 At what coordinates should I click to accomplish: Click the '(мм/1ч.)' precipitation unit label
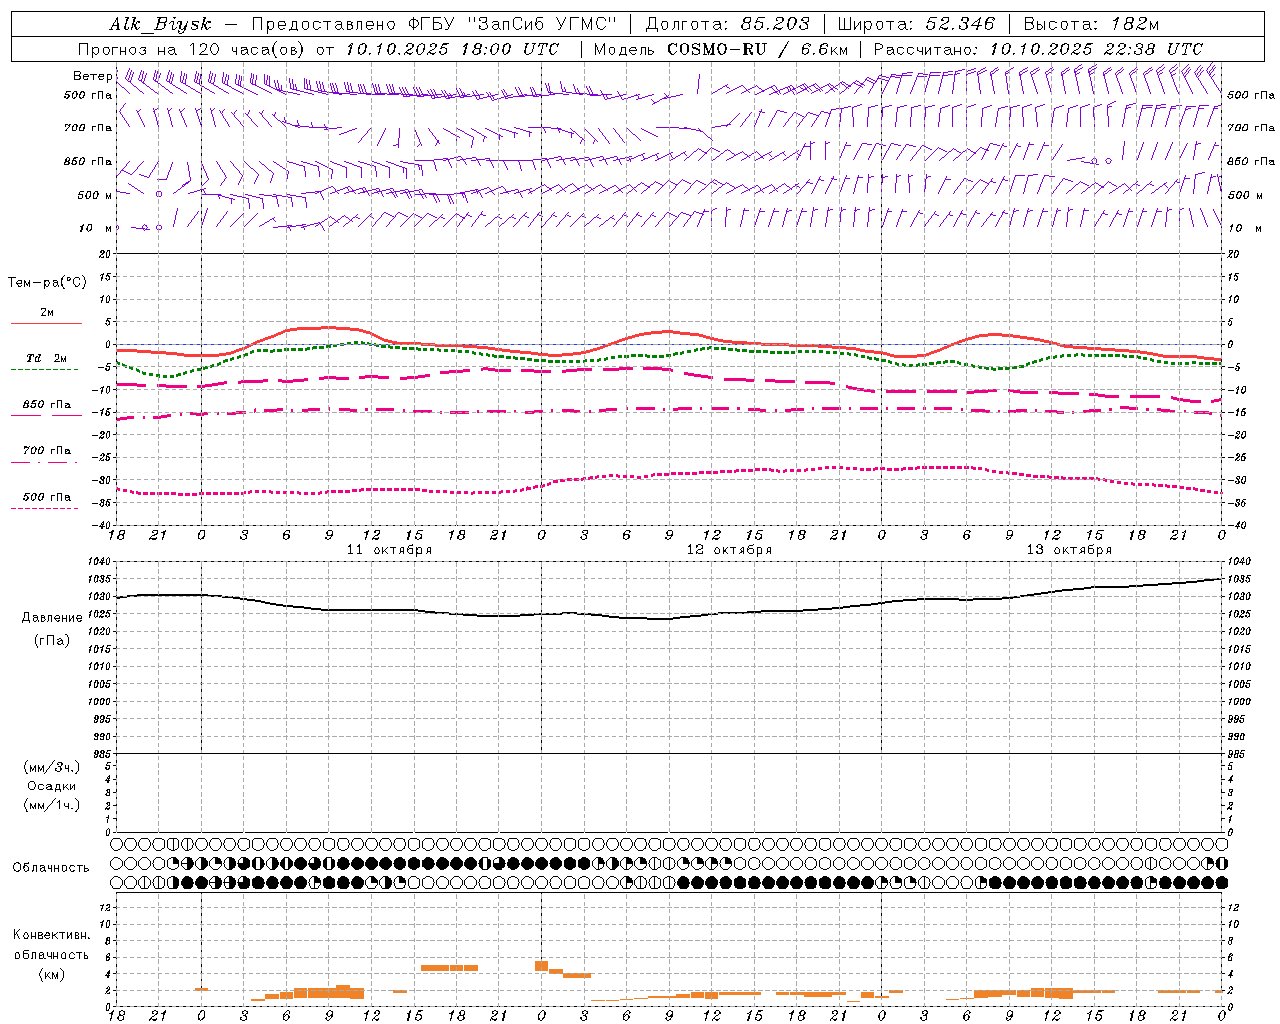pyautogui.click(x=52, y=805)
